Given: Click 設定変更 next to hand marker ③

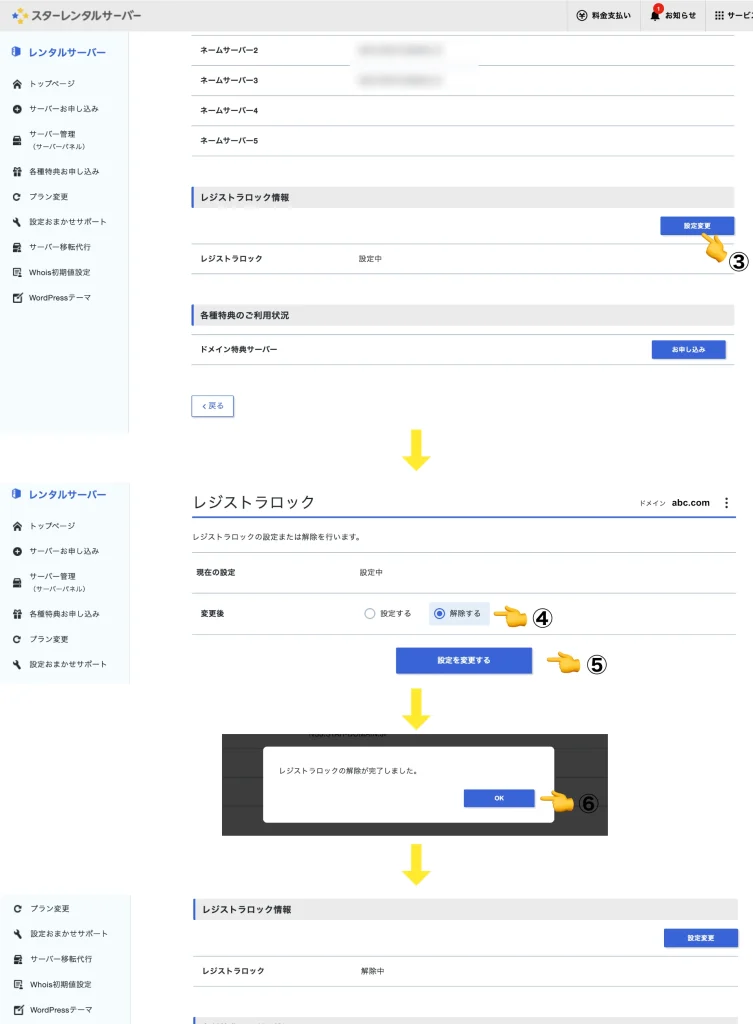Looking at the screenshot, I should pos(697,226).
